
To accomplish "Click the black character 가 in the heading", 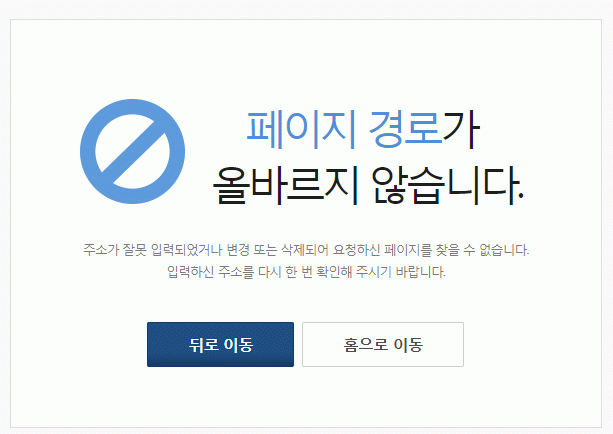I will (x=461, y=130).
